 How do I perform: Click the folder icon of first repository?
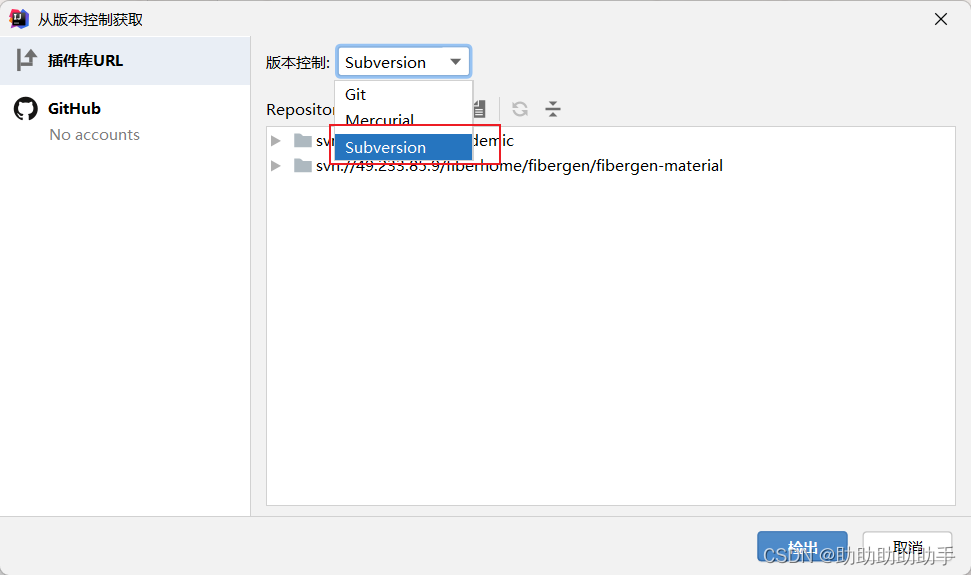pyautogui.click(x=302, y=141)
